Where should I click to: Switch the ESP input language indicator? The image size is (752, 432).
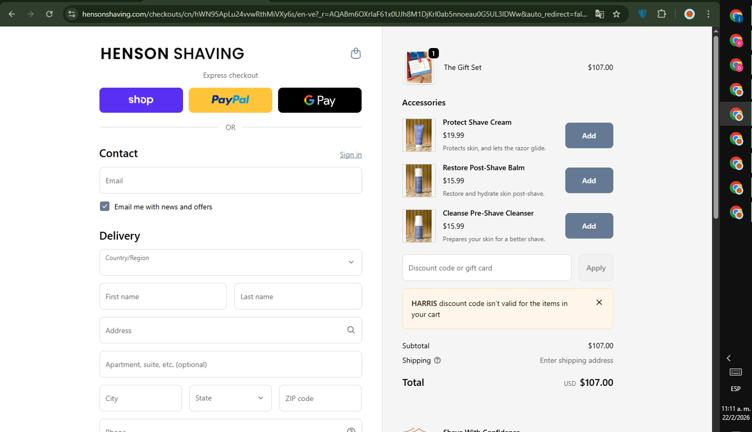(x=736, y=388)
